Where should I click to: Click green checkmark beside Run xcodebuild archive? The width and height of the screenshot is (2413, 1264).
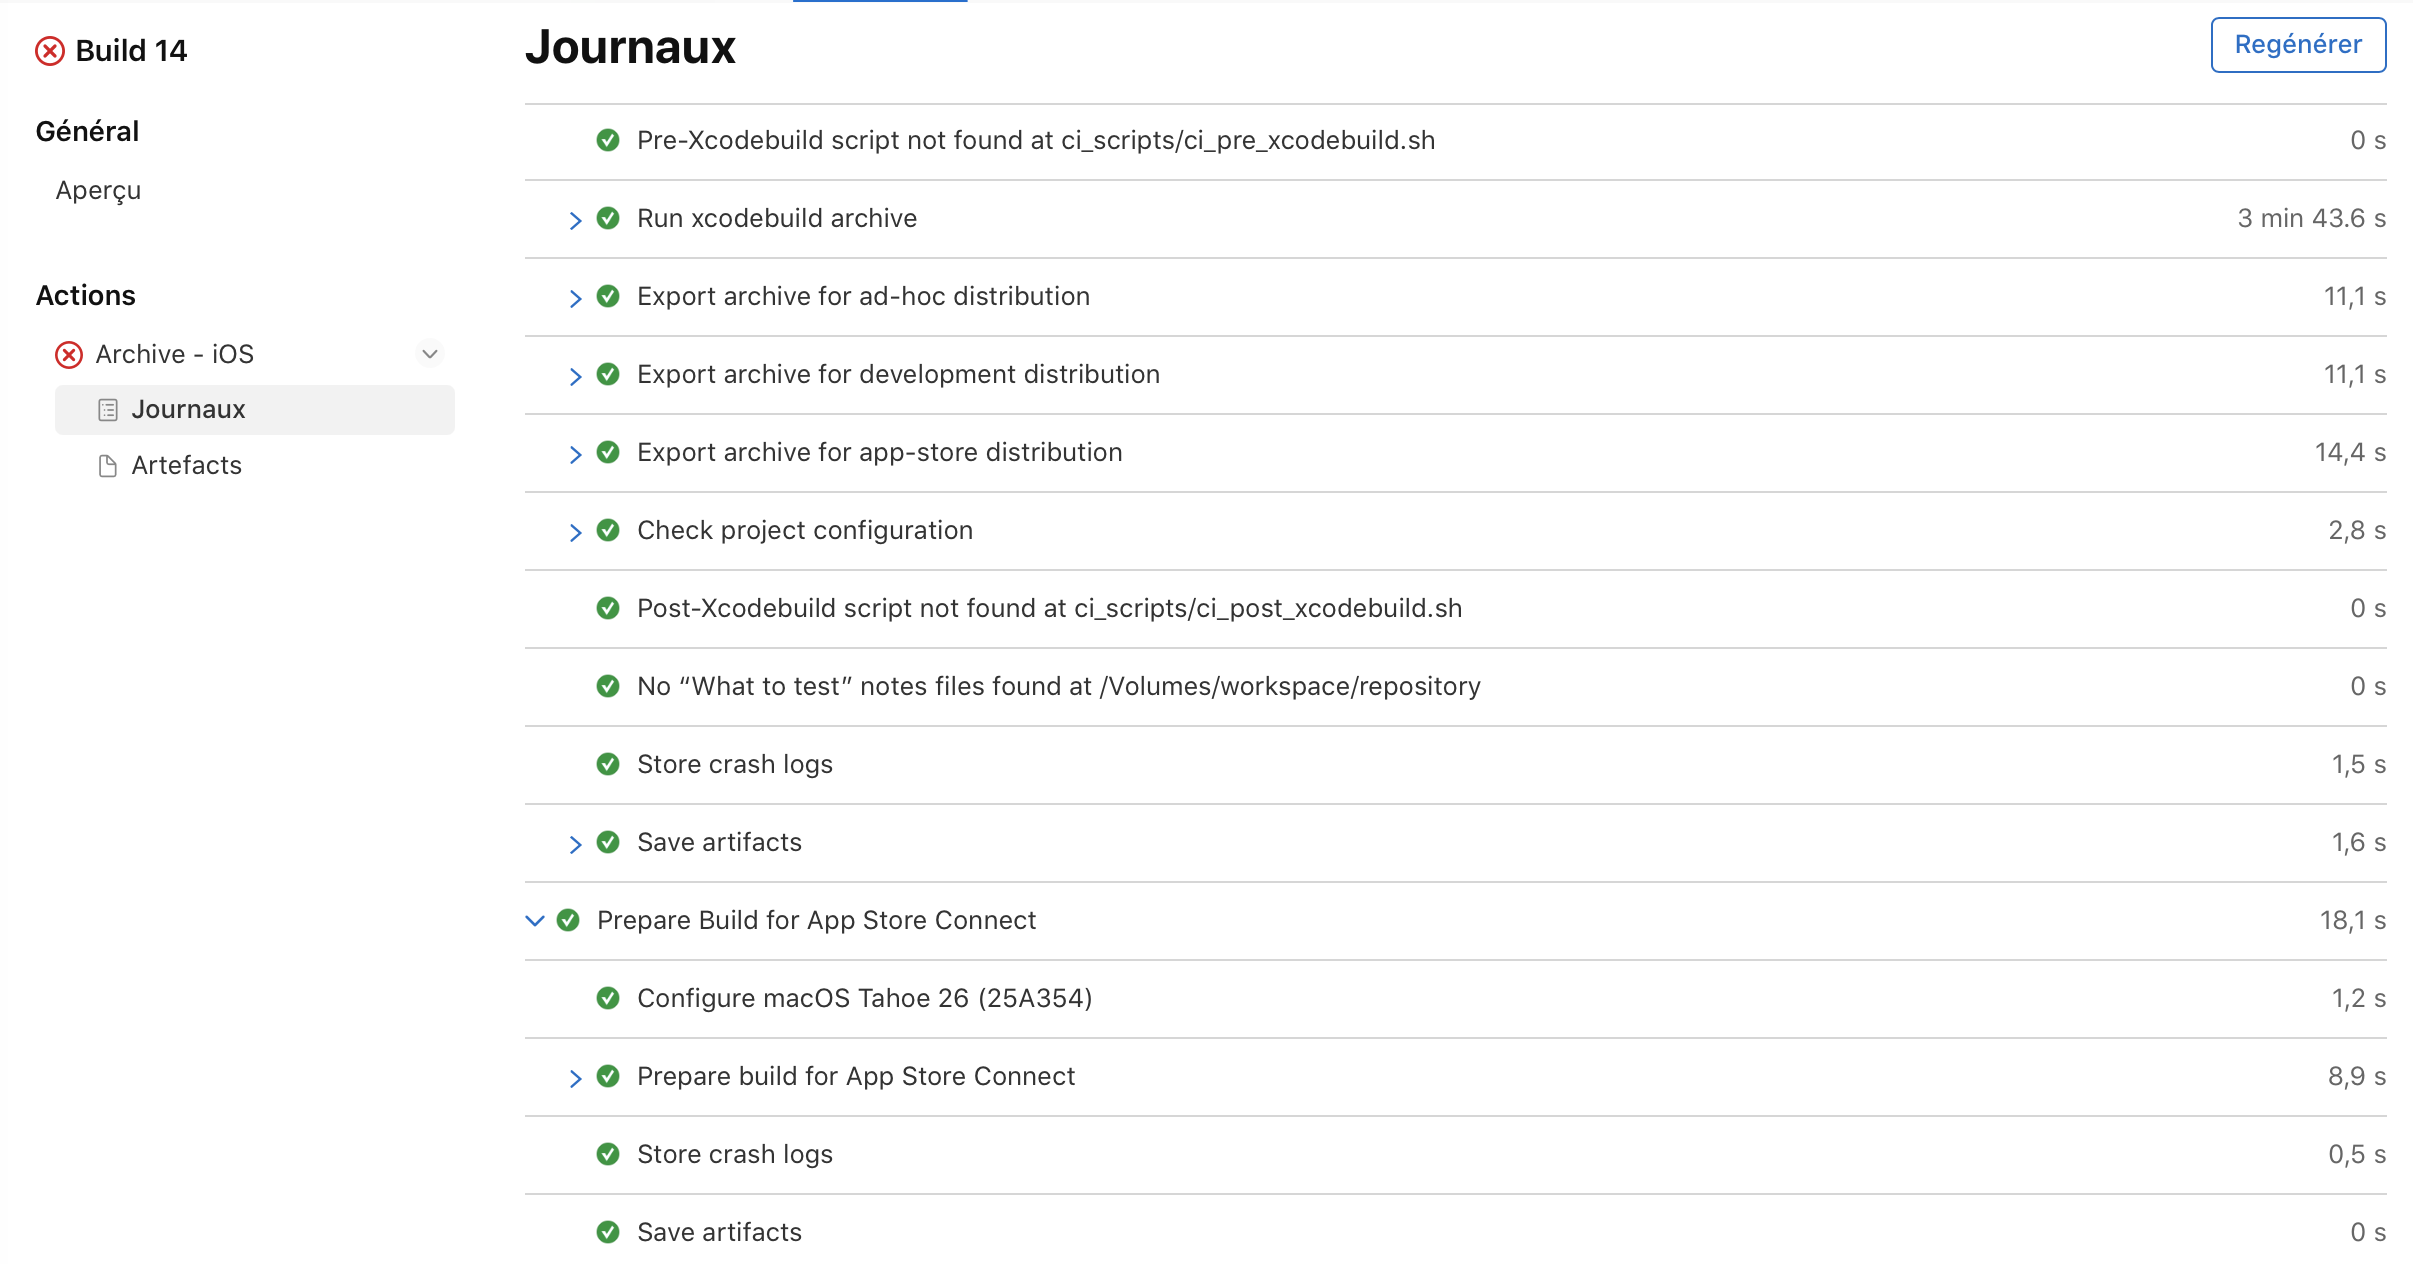click(608, 218)
